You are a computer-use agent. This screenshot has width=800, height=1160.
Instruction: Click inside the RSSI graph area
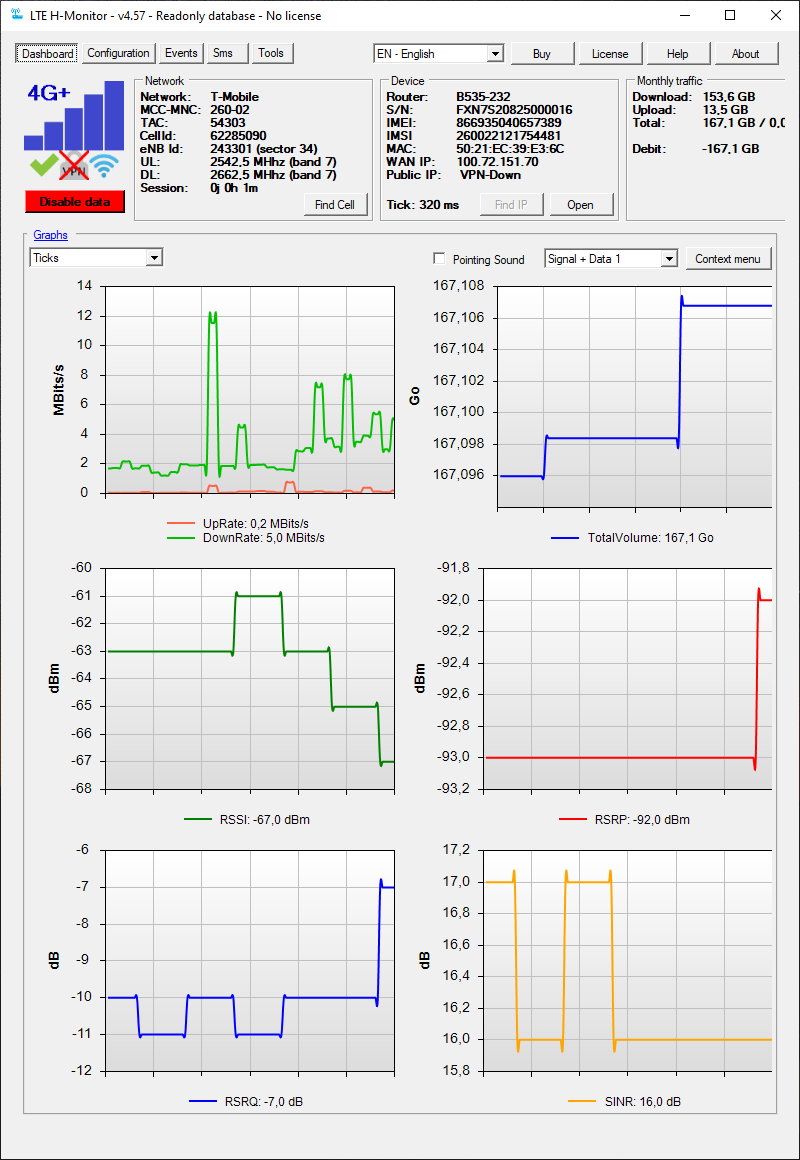(x=250, y=678)
